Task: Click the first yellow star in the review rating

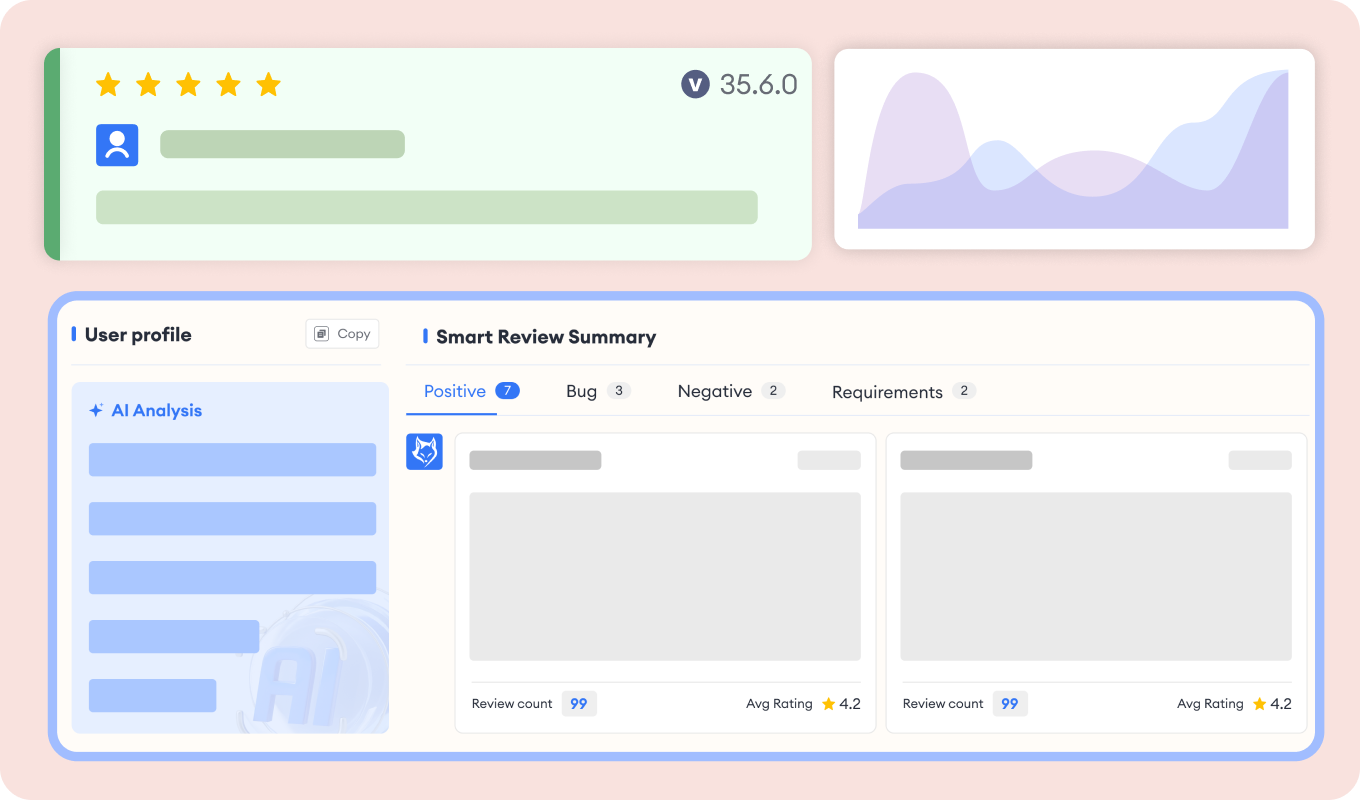Action: 108,85
